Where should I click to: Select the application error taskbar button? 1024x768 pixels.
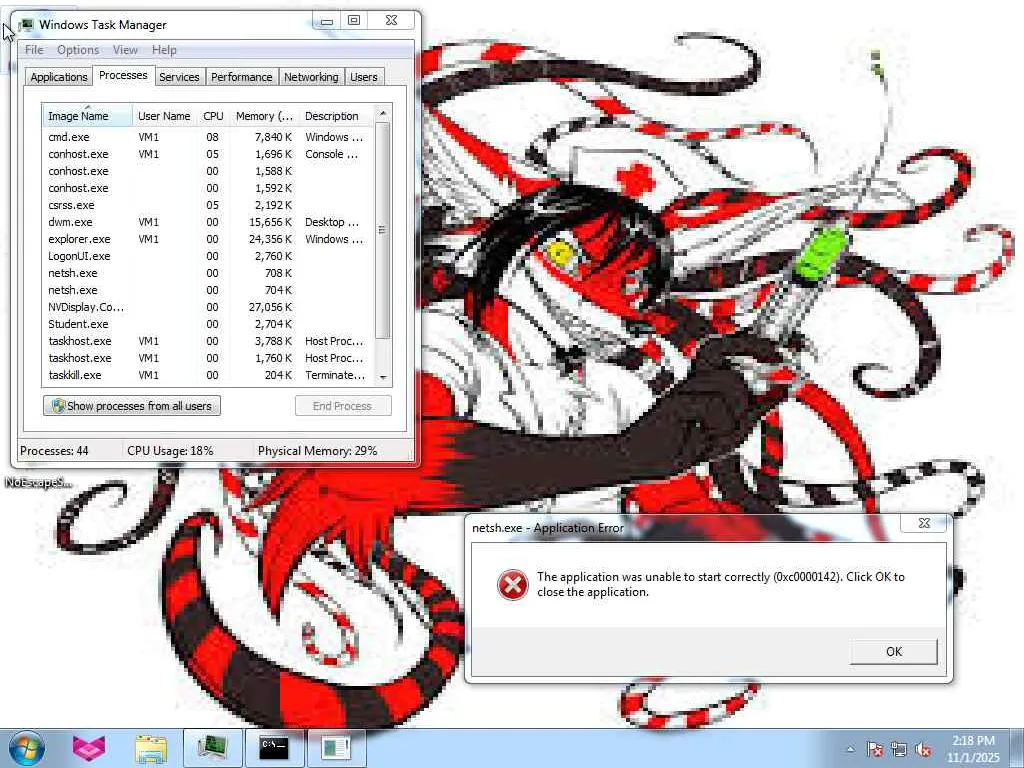pos(336,748)
